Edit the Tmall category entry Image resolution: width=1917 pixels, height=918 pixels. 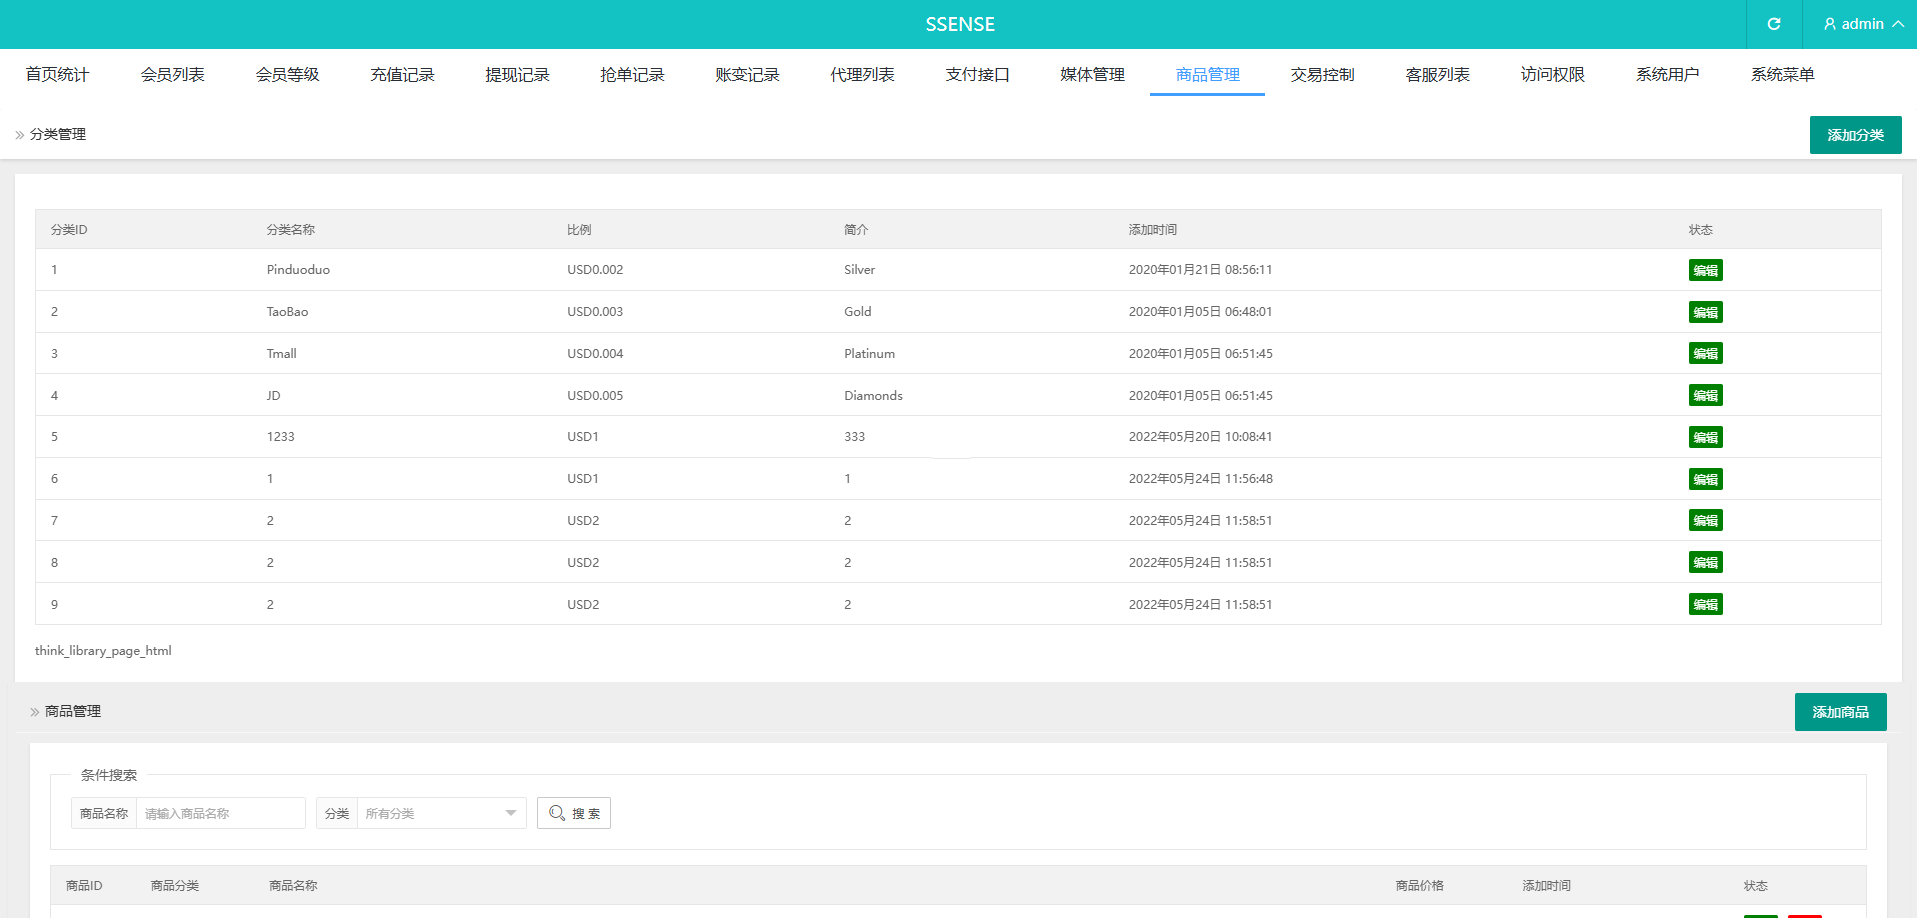click(x=1705, y=354)
